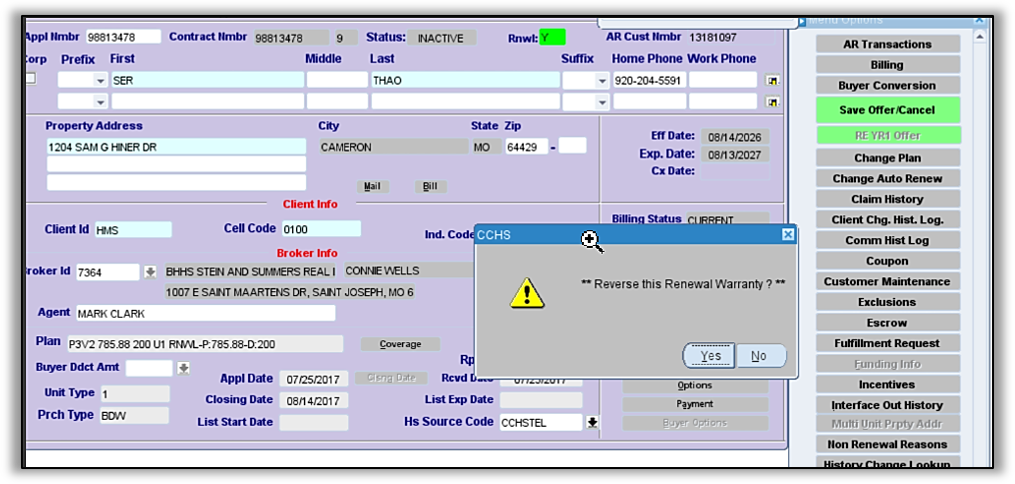Screen dimensions: 1015x484
Task: Click the green Save Offer/Cancel button
Action: [x=887, y=110]
